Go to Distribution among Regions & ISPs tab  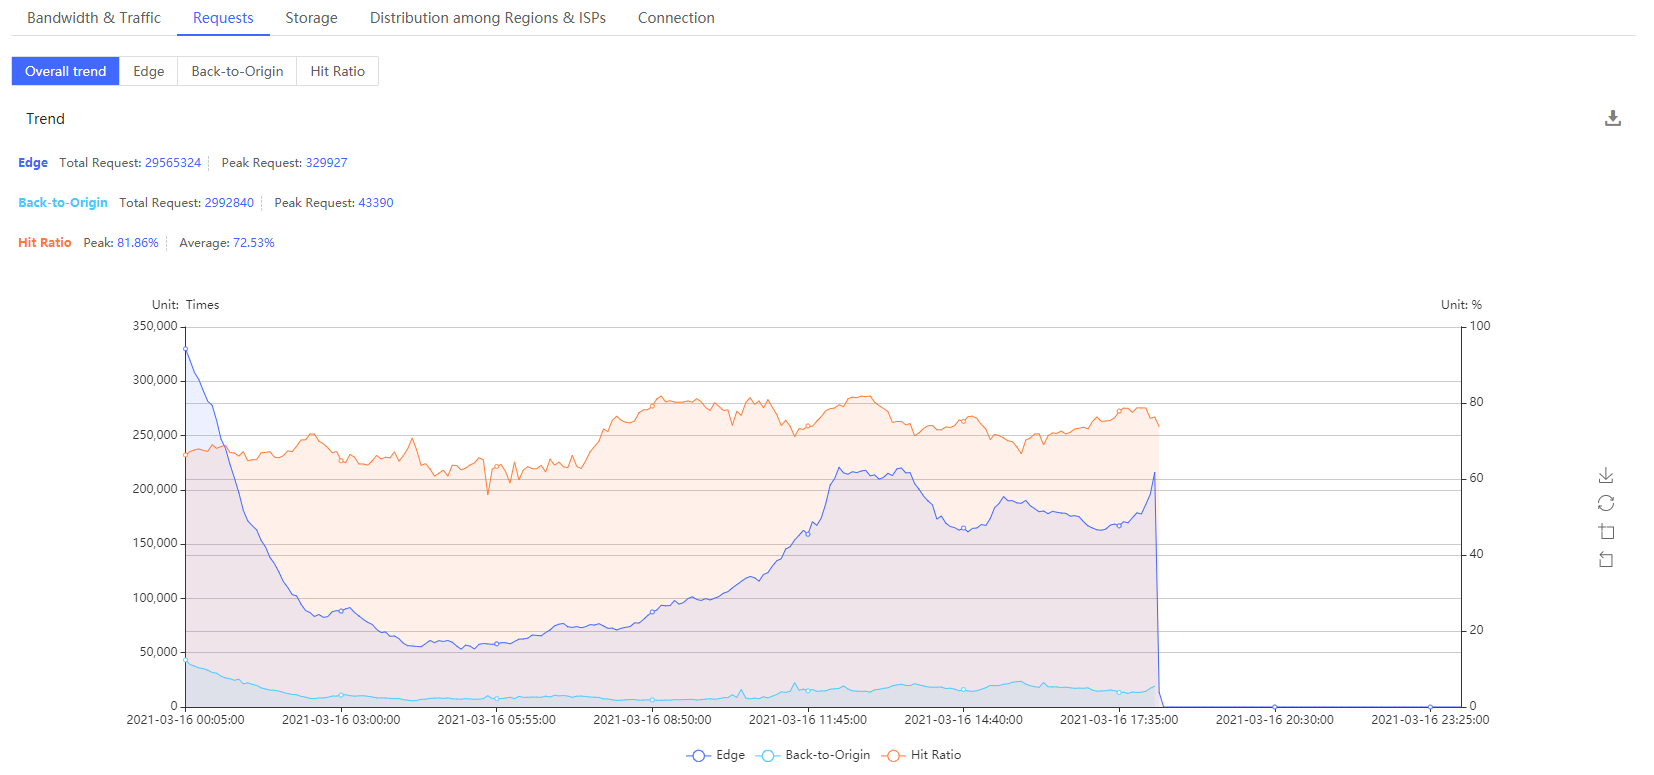(x=488, y=18)
